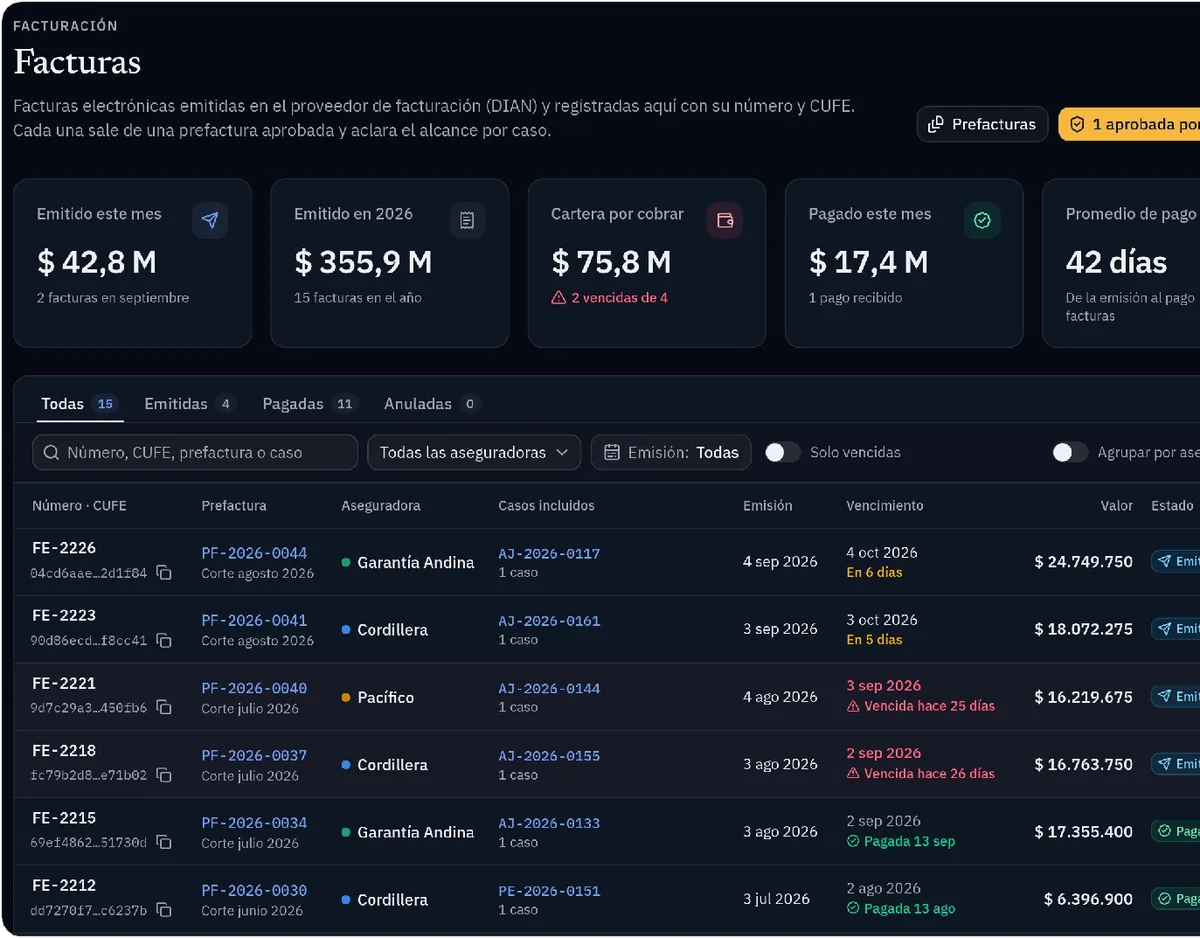Click check icon in Pagado este mes card
This screenshot has width=1200, height=938.
982,221
